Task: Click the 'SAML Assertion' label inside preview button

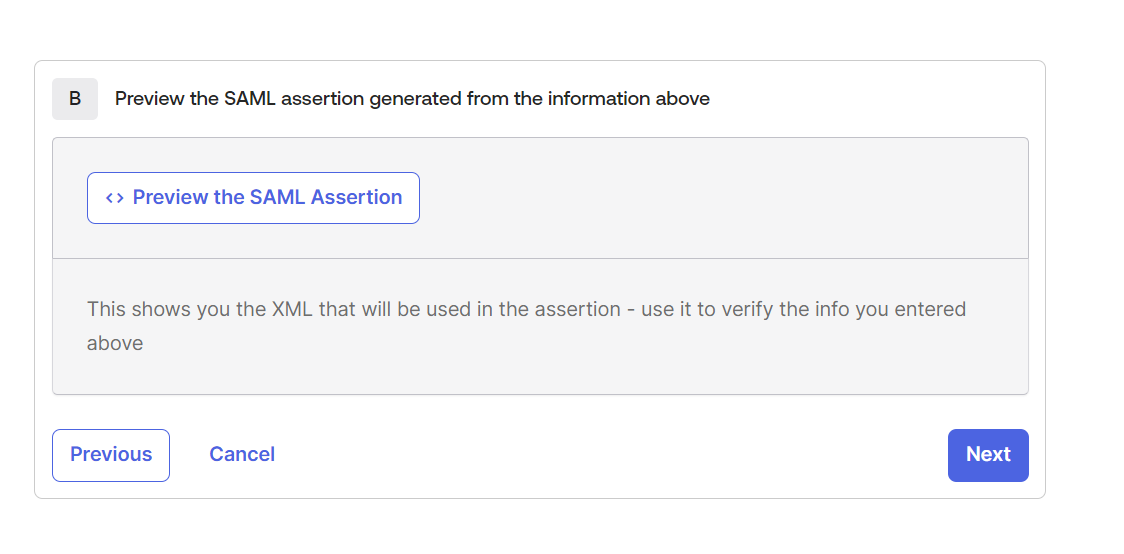Action: (x=326, y=197)
